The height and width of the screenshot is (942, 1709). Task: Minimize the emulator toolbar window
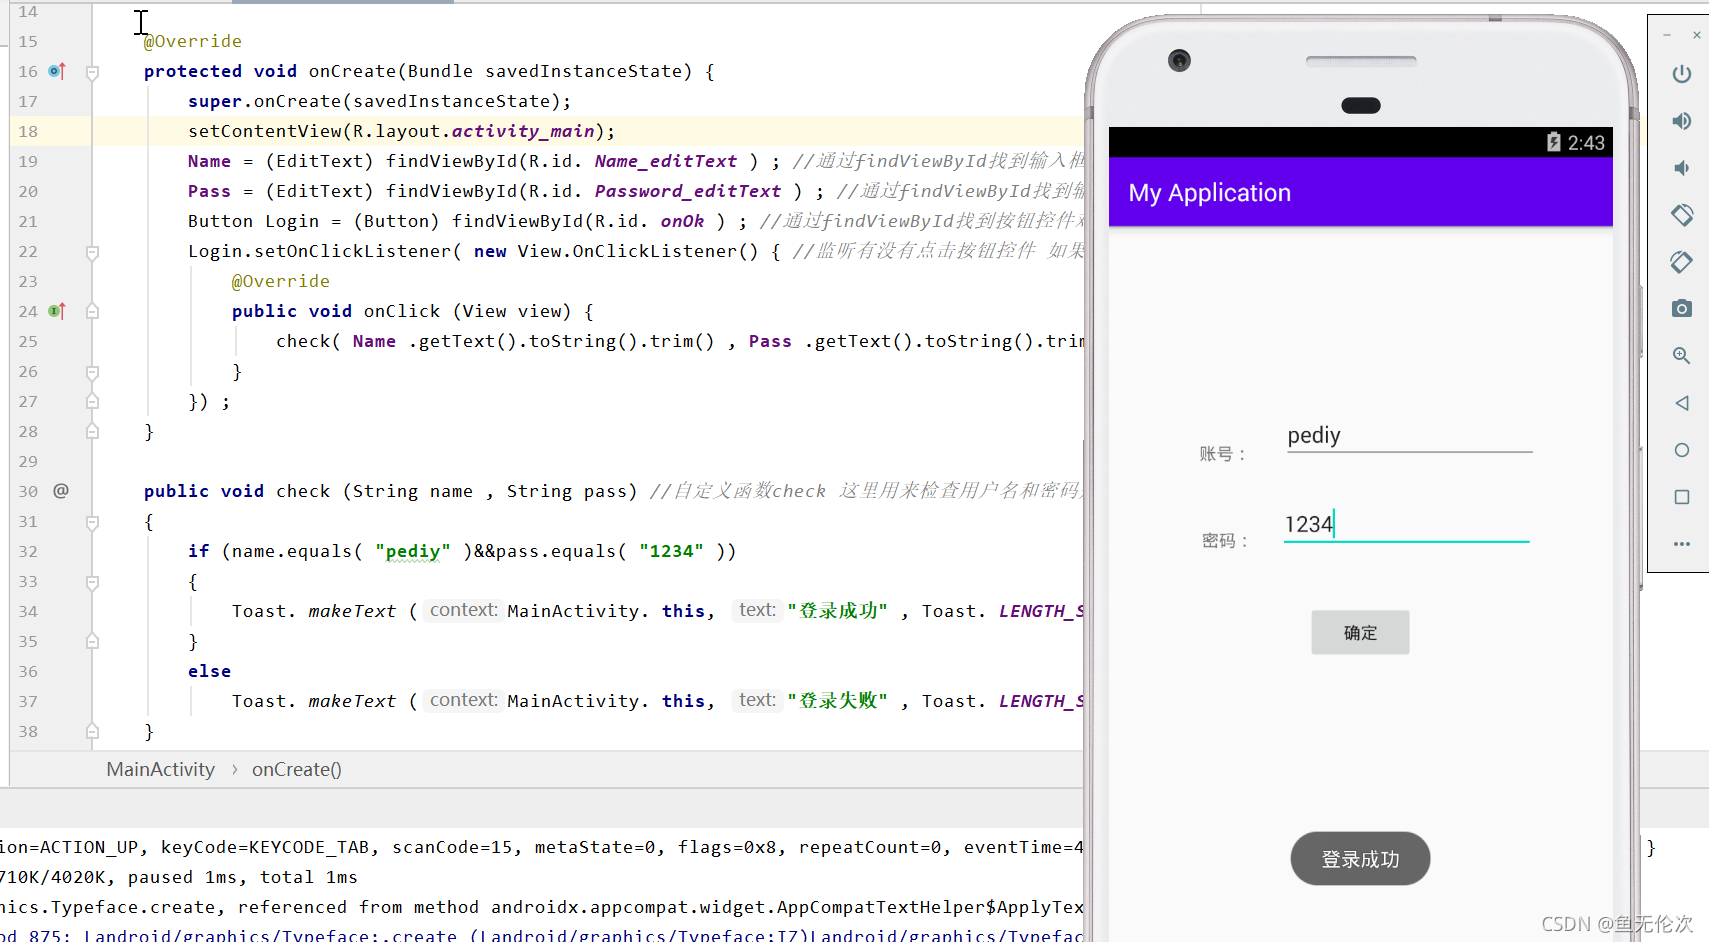coord(1667,35)
